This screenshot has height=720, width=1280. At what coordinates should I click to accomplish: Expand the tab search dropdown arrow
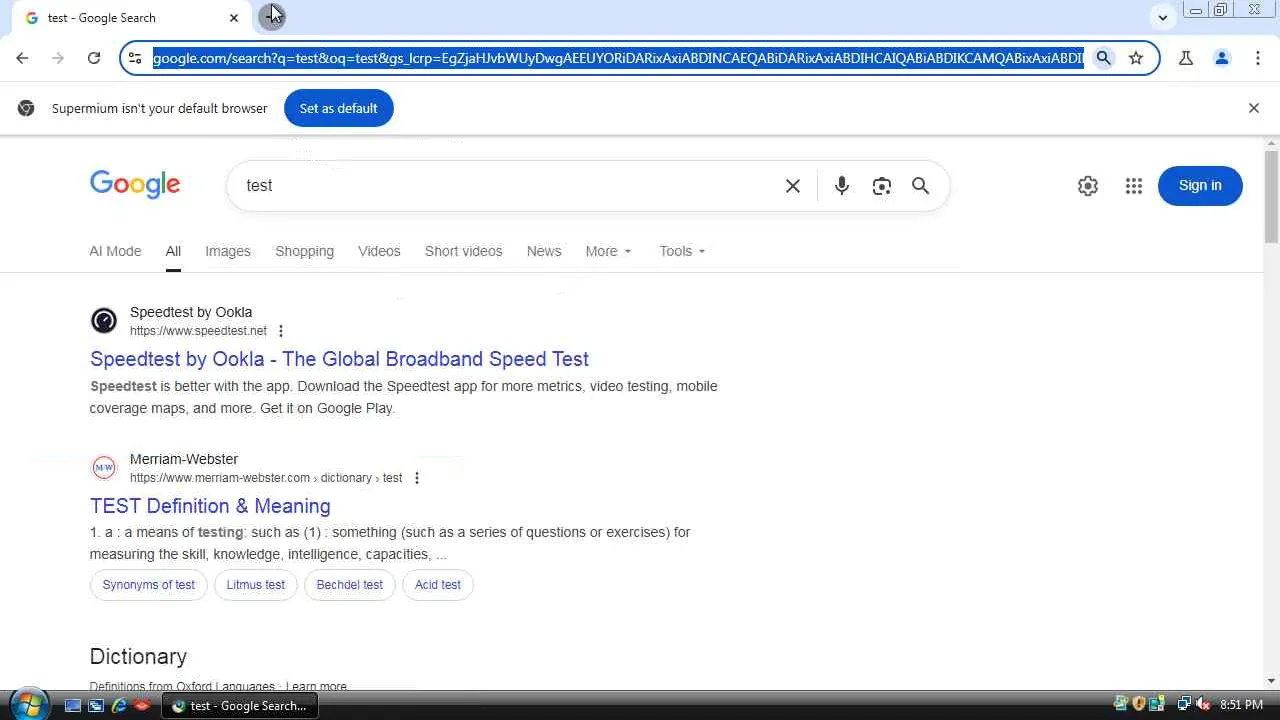tap(1162, 18)
